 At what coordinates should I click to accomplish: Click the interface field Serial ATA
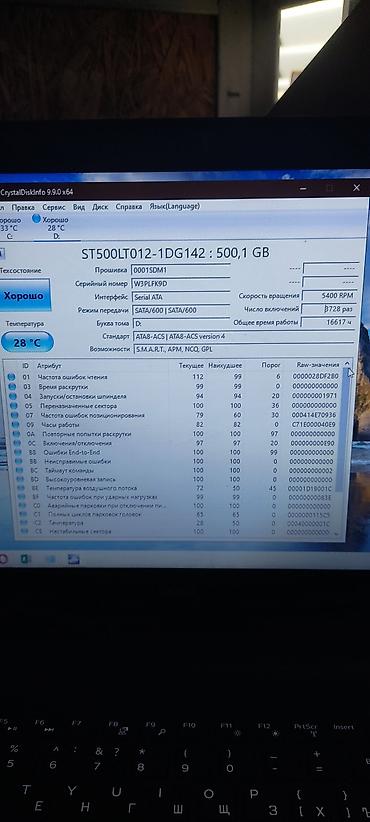tap(180, 297)
